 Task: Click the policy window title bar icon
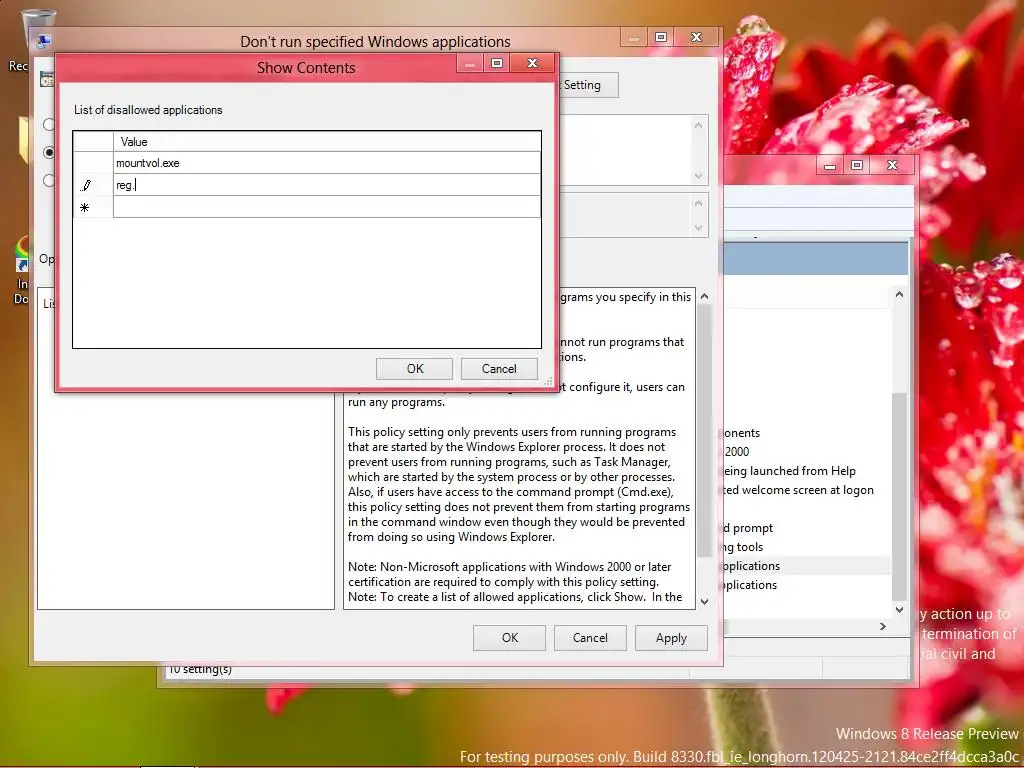tap(43, 42)
